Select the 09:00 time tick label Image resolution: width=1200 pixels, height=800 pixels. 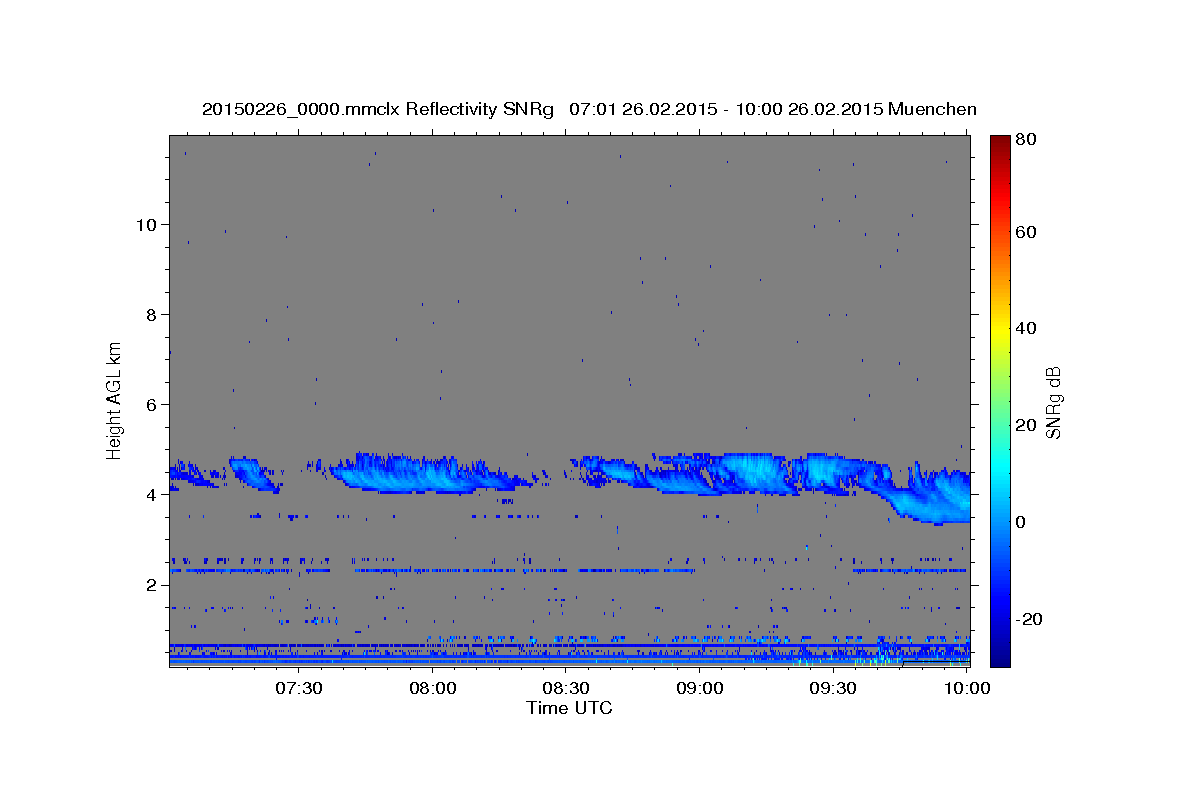click(700, 688)
